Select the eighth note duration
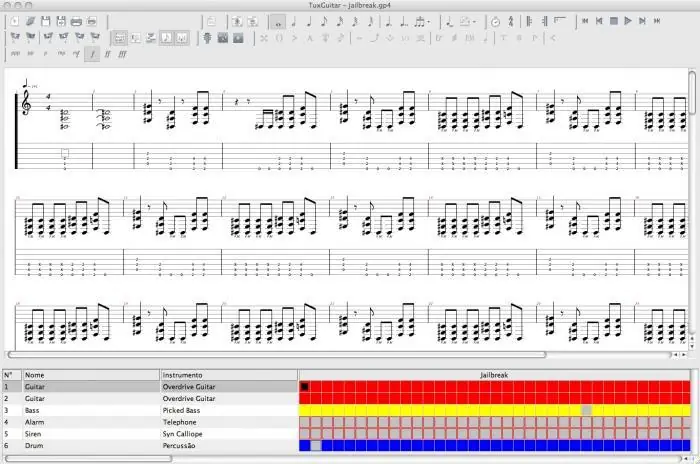Viewport: 700px width, 464px height. pos(325,21)
